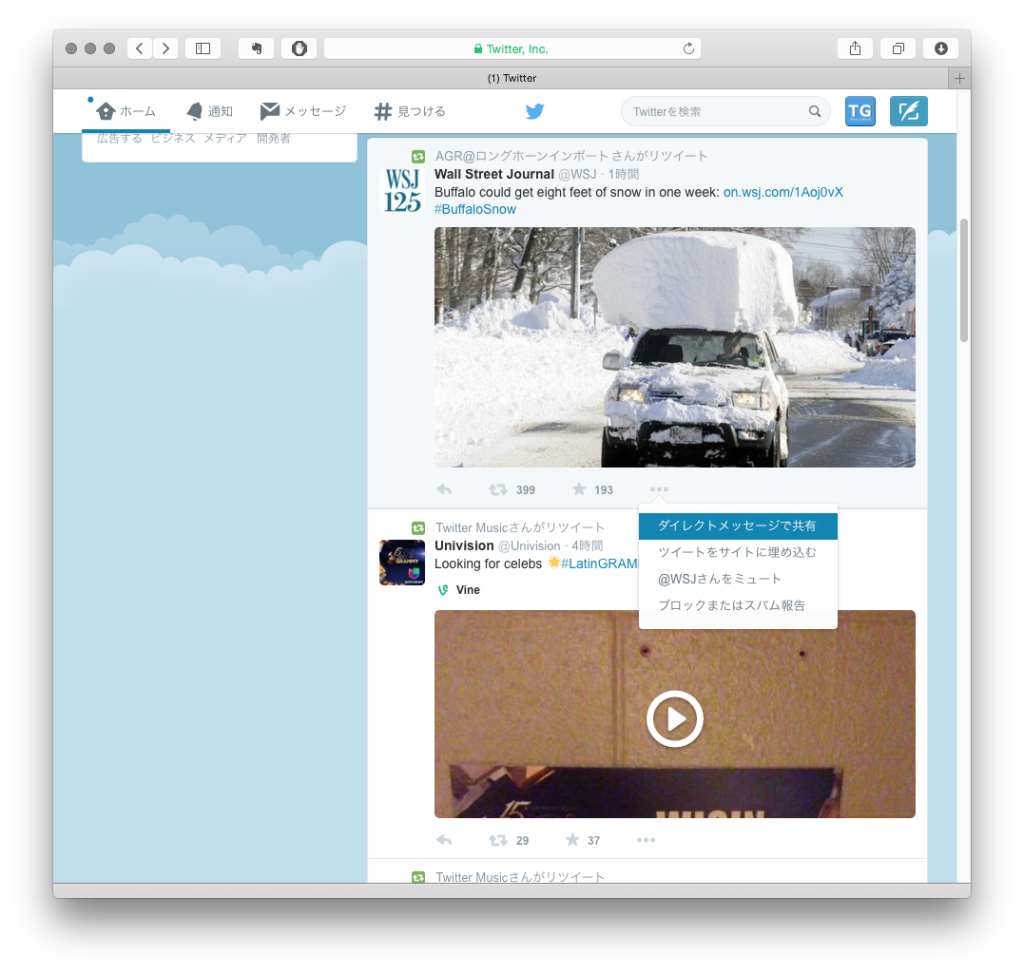Viewport: 1024px width, 974px height.
Task: Select ツイートをサイトに埋め込む menu item
Action: pyautogui.click(x=738, y=553)
